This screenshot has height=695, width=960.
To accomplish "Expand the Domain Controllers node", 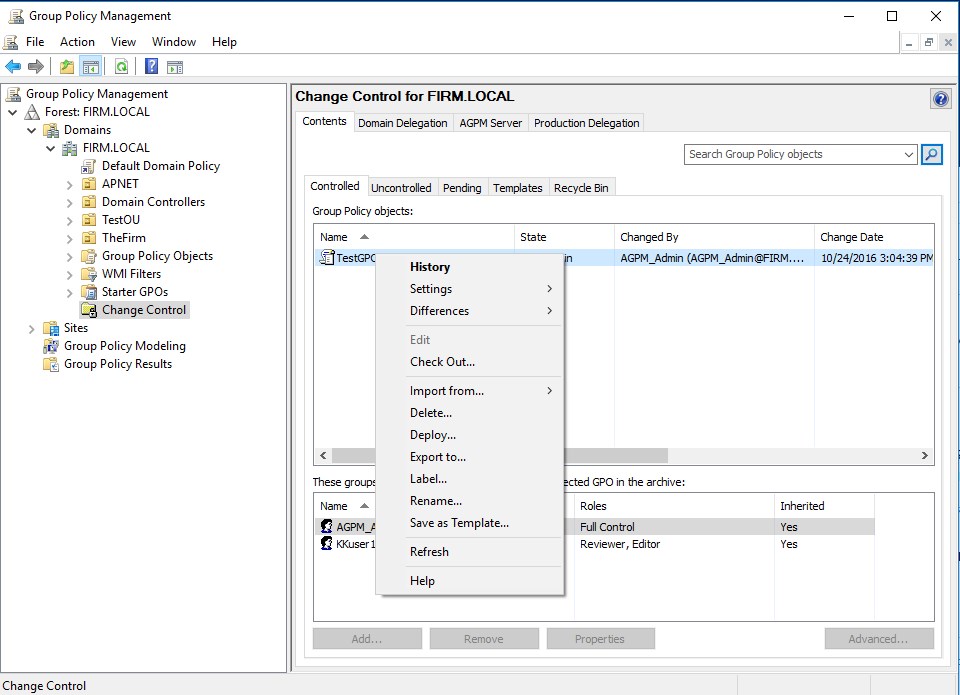I will pos(70,203).
